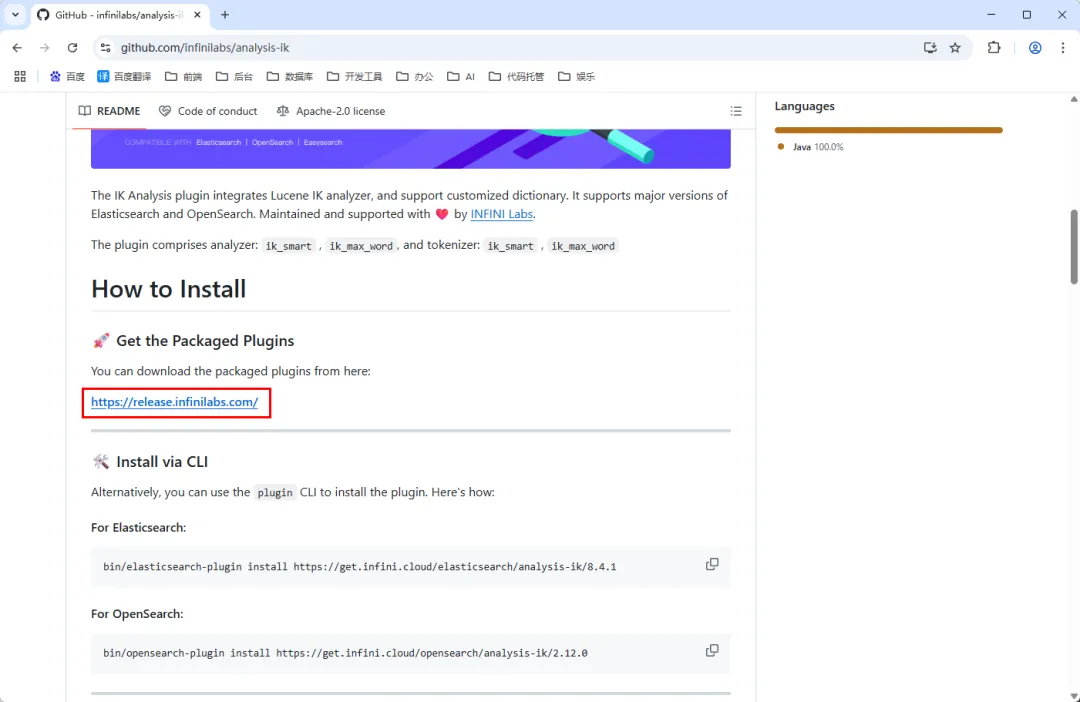The image size is (1080, 702).
Task: Copy the elasticsearch-plugin install command
Action: coord(712,564)
